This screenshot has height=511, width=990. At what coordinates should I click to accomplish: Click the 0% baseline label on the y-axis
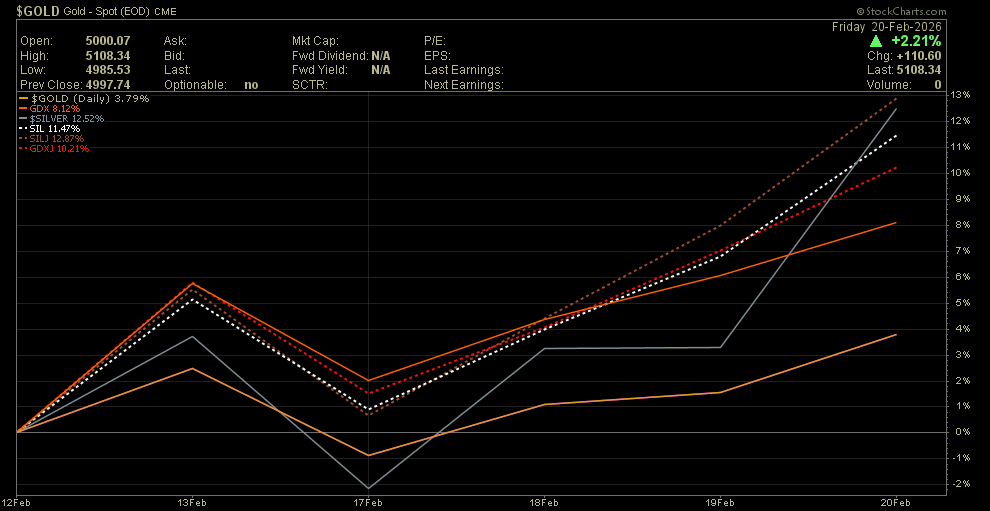click(960, 432)
